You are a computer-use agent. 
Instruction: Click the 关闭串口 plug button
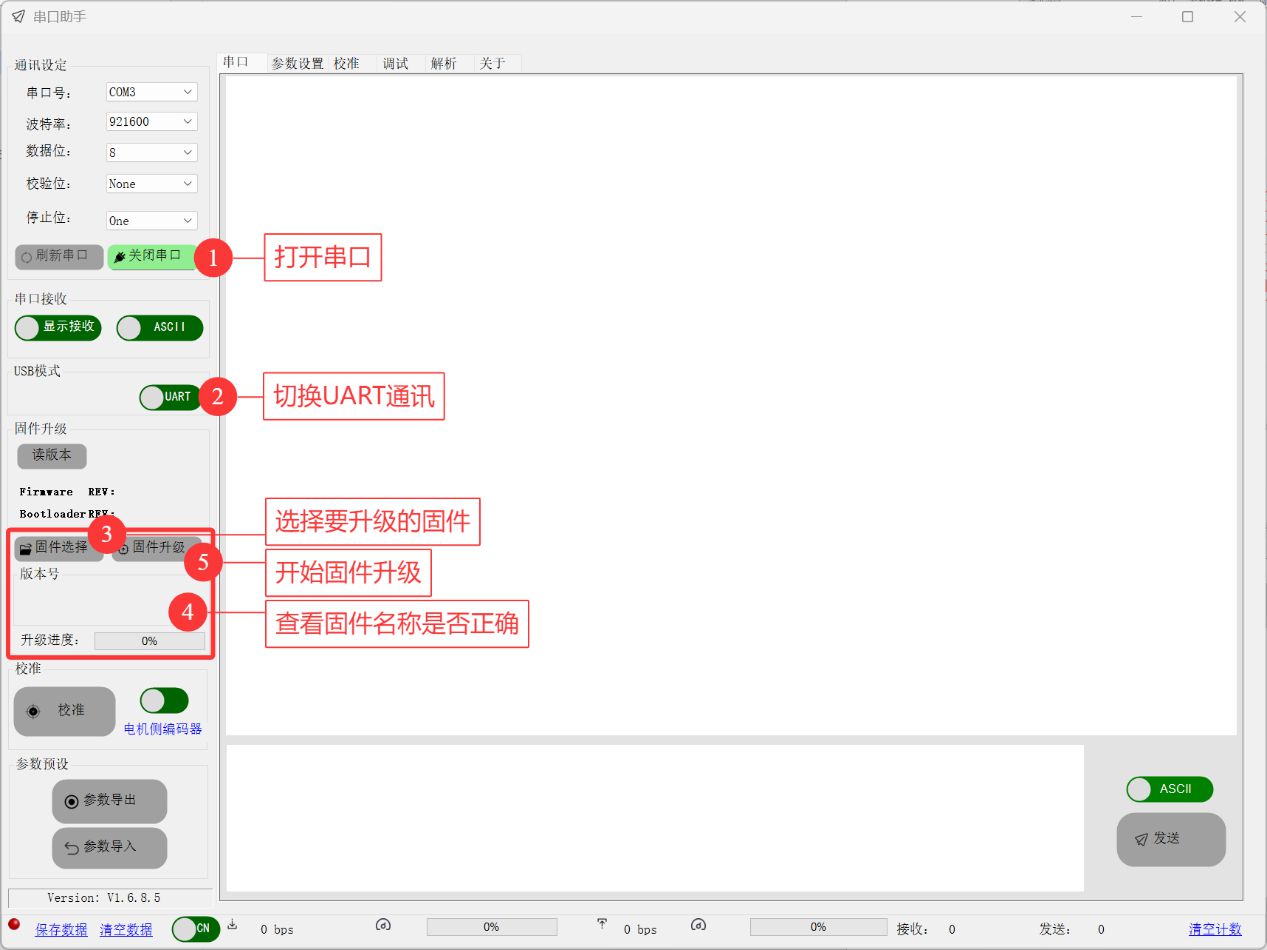(151, 256)
